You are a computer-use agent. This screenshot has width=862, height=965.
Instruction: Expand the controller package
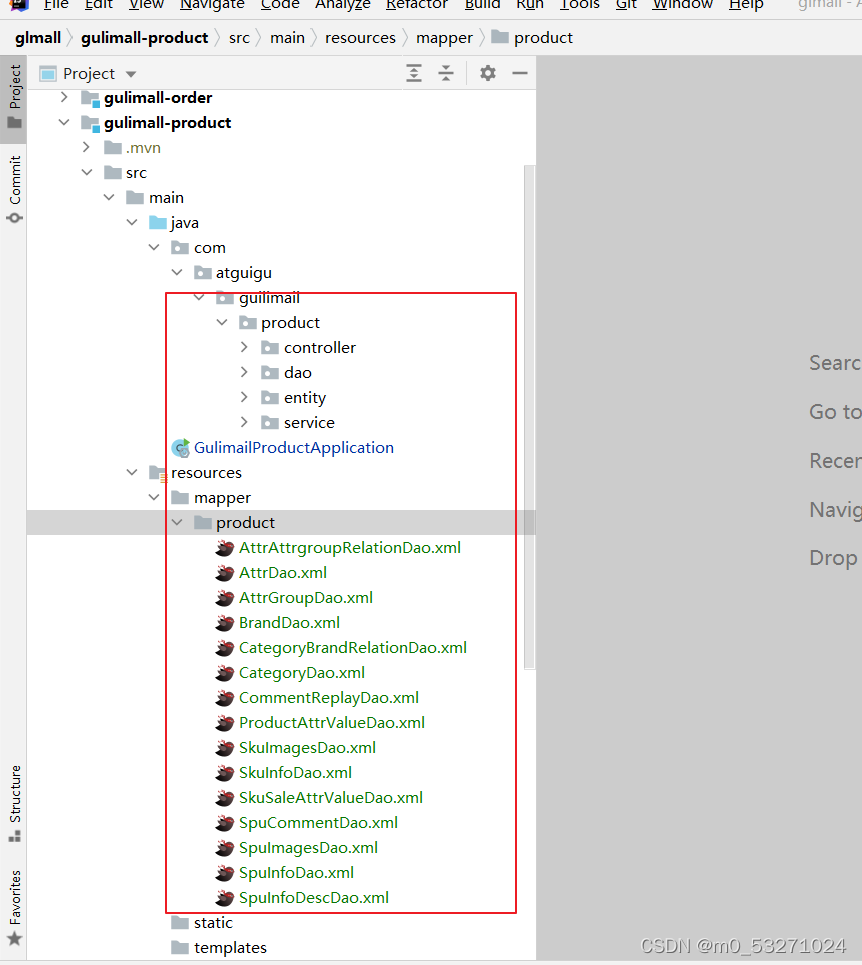[x=244, y=347]
